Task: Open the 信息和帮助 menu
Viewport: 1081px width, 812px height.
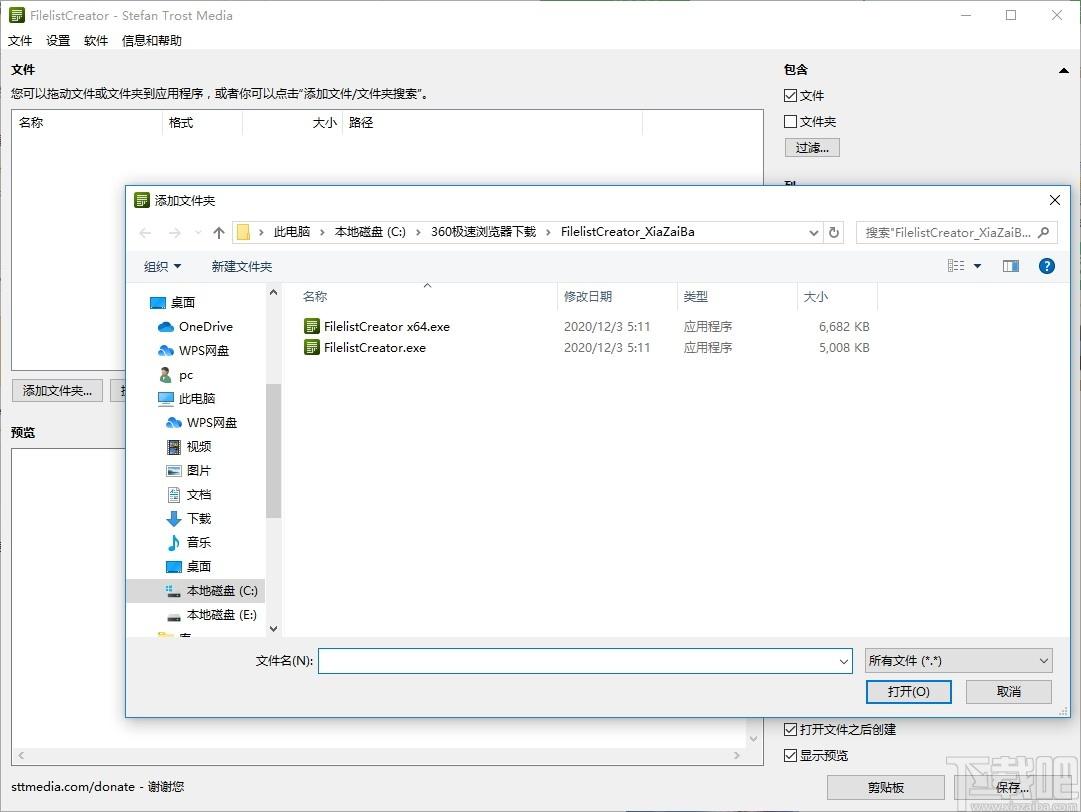Action: click(x=152, y=41)
